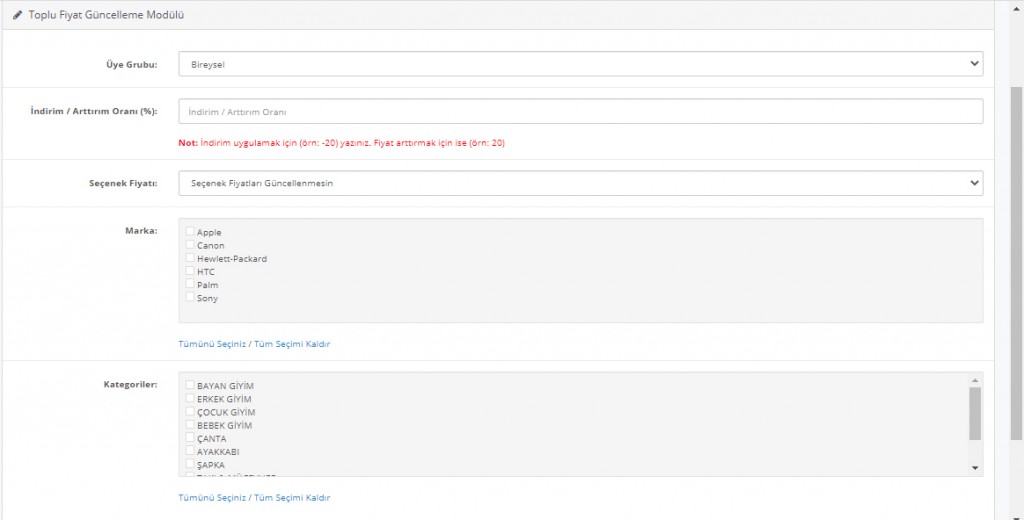
Task: Select the Hewlett-Packard brand checkbox
Action: (x=190, y=258)
